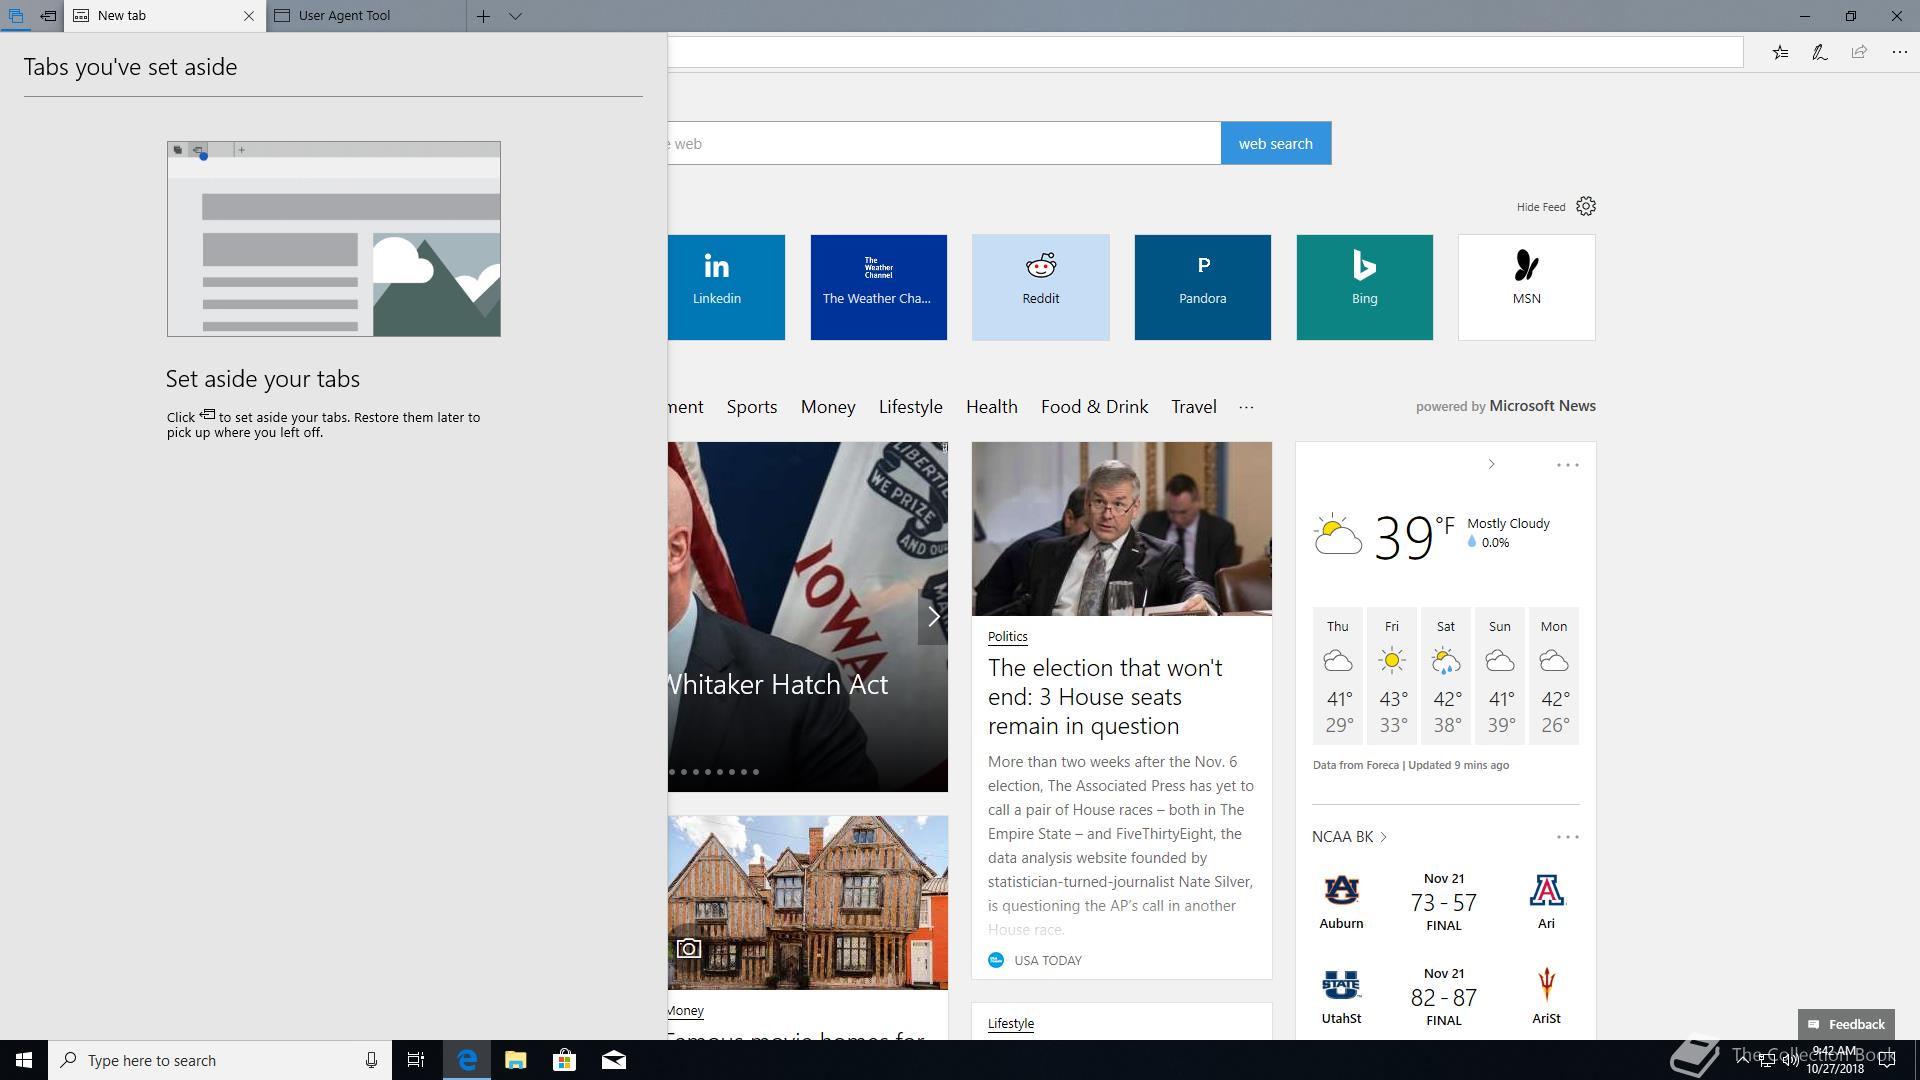
Task: Select the Money news category
Action: (828, 407)
